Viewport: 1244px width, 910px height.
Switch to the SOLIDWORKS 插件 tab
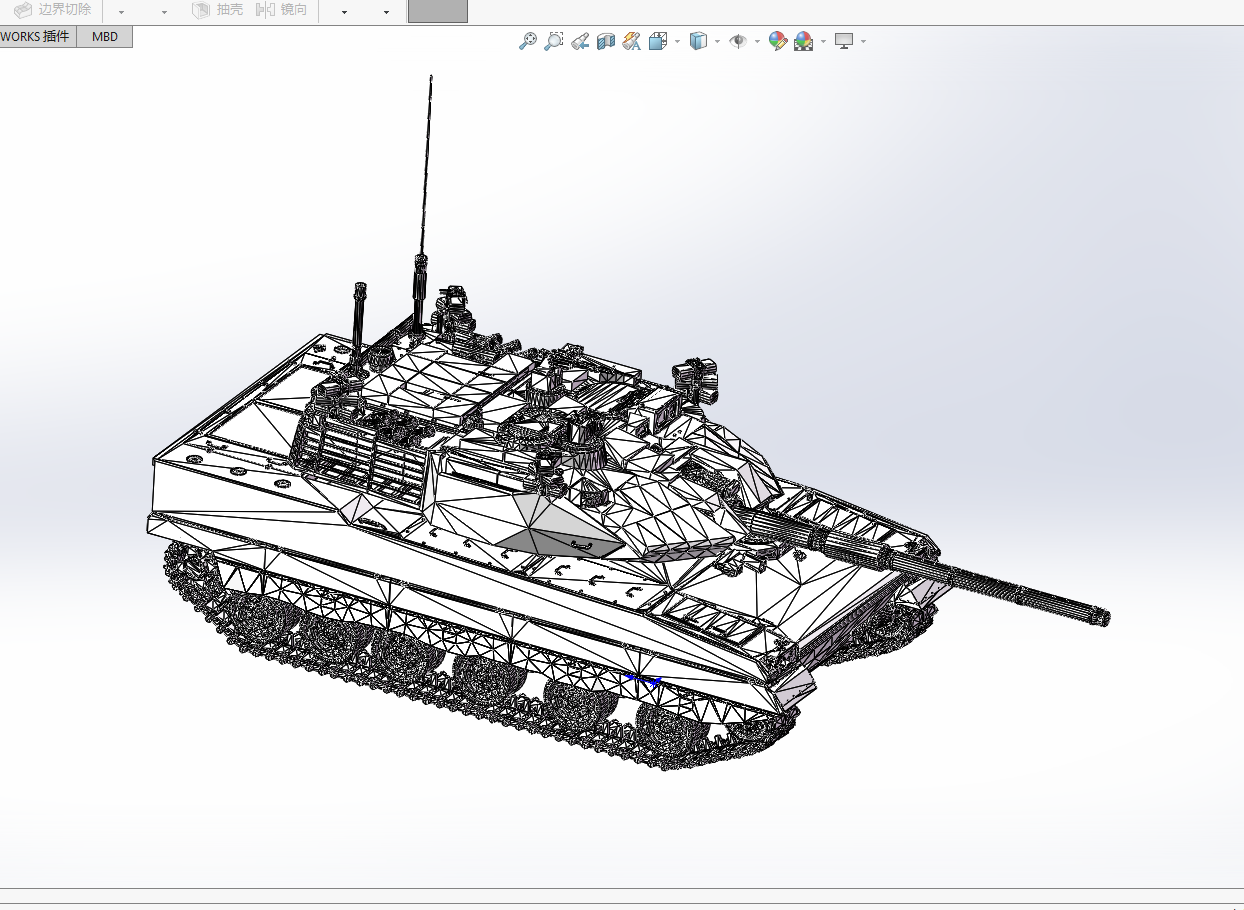click(36, 37)
